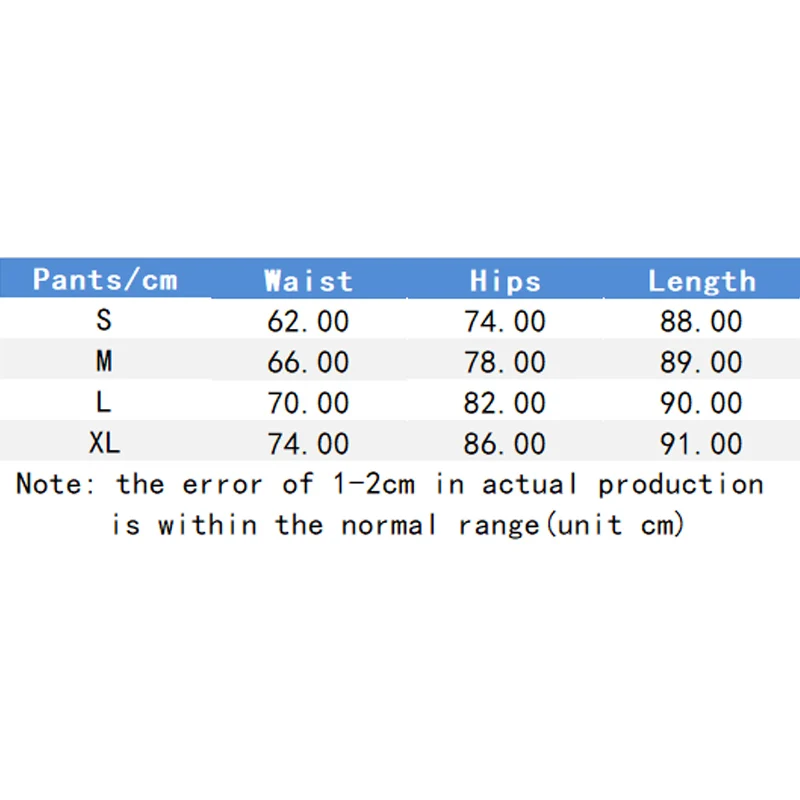Screen dimensions: 800x800
Task: Click waist value 62.00 for size S
Action: coord(308,321)
